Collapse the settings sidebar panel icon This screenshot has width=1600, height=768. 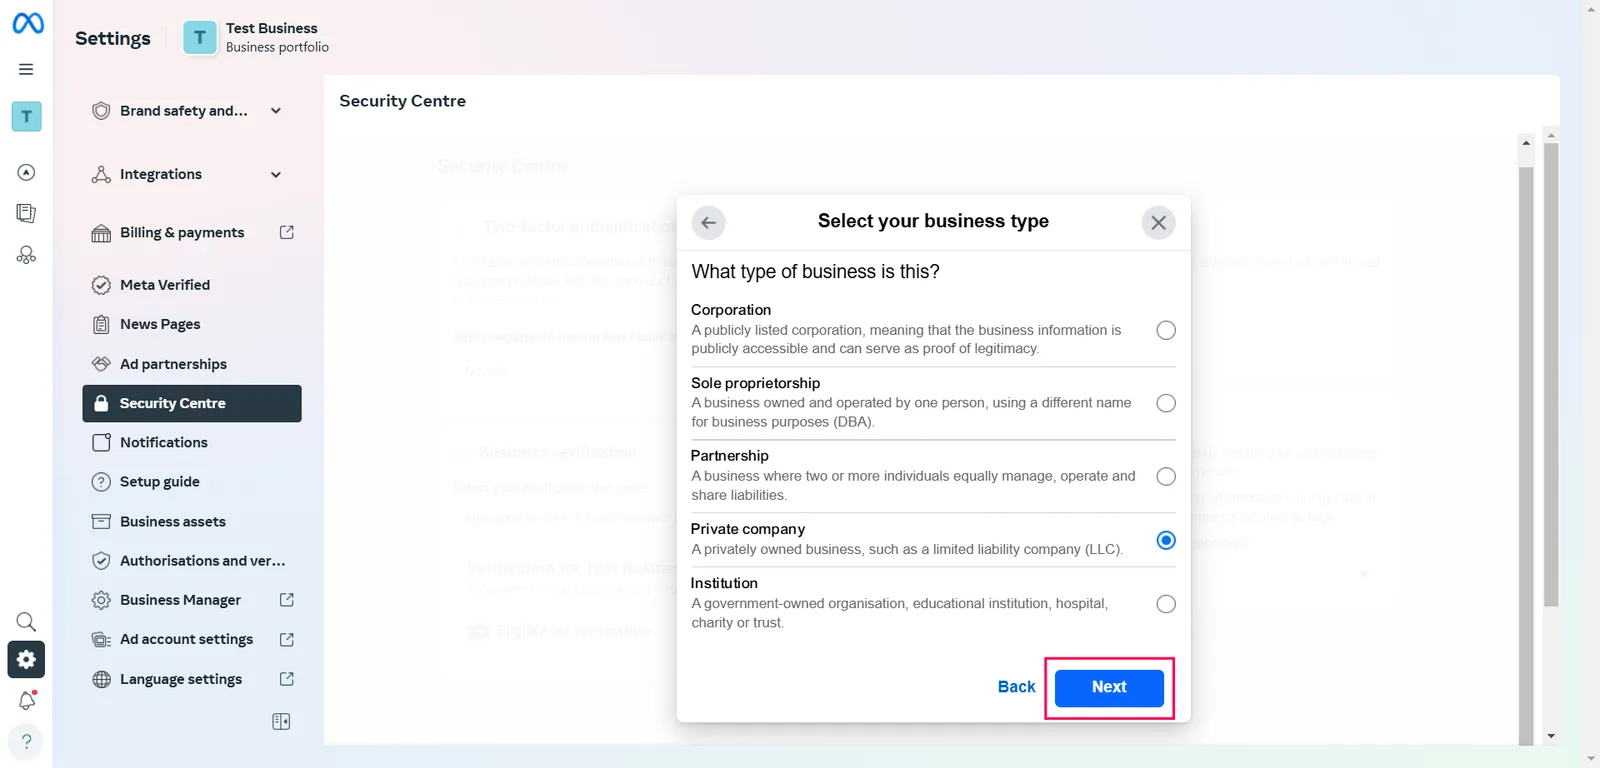tap(281, 721)
